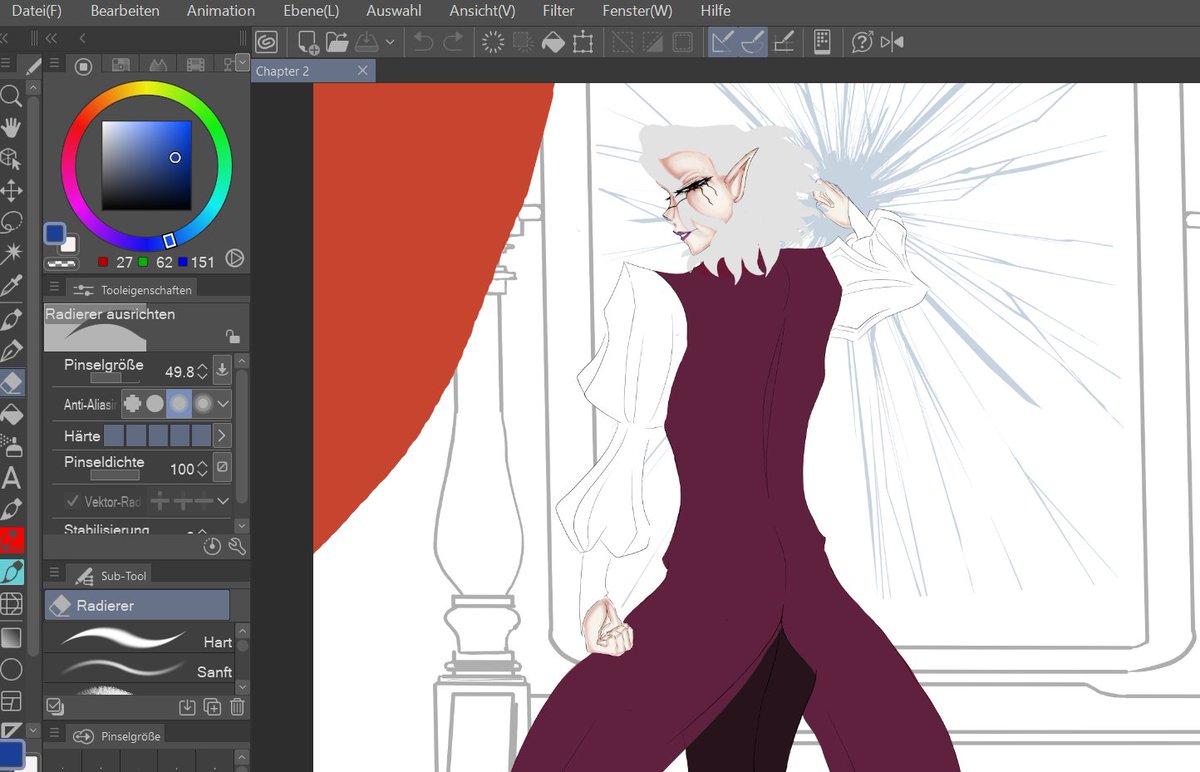The width and height of the screenshot is (1200, 772).
Task: Toggle the Vektor-Rad checkbox
Action: pos(72,501)
